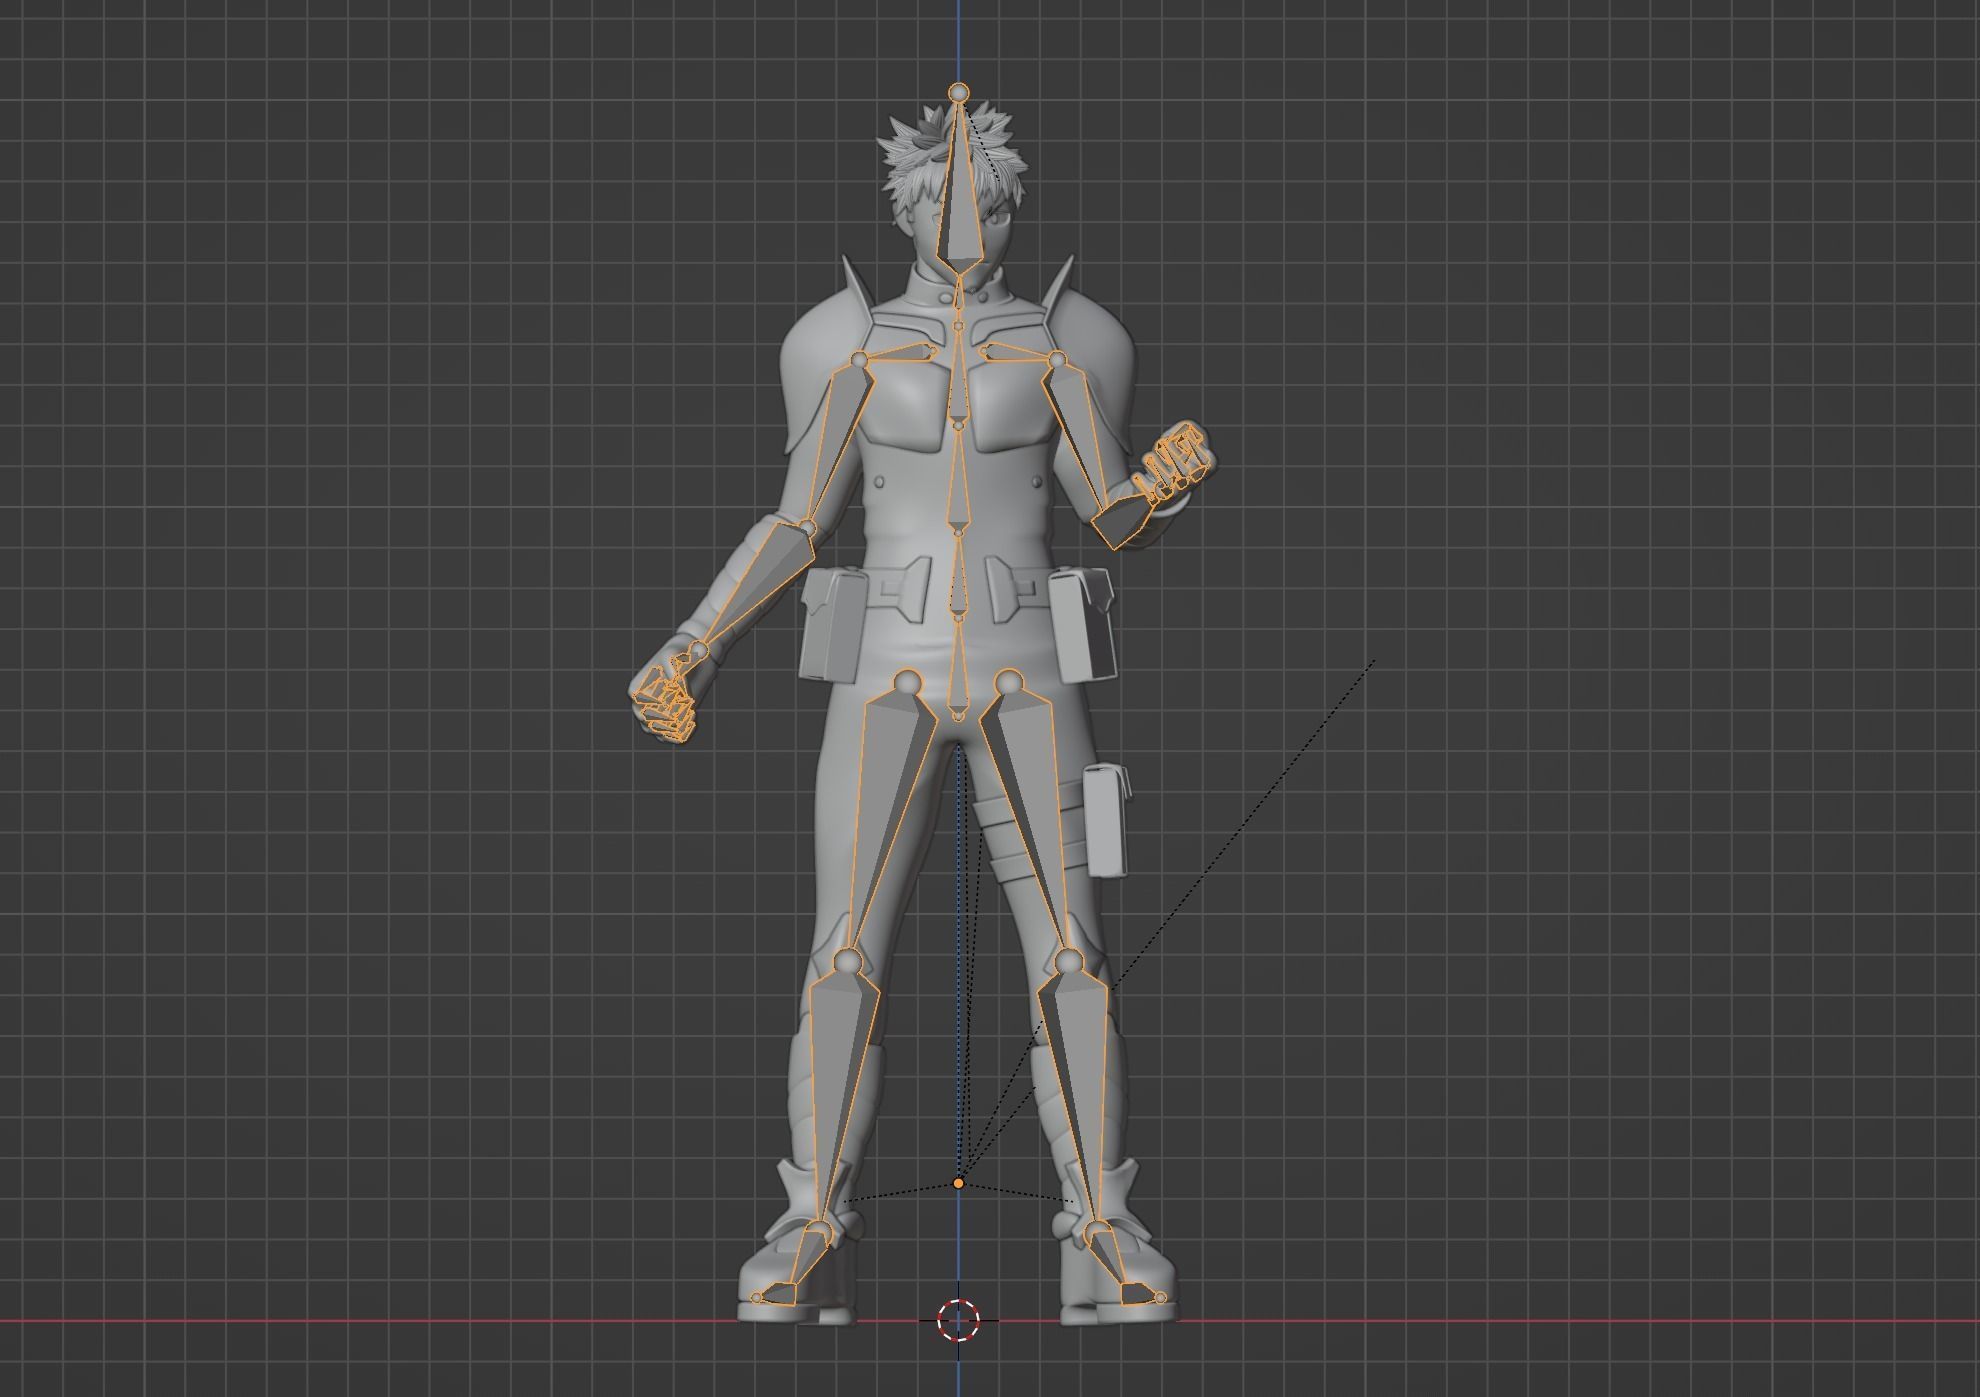Click the hip joint sphere above the pouch-strapped leg
This screenshot has width=1980, height=1397.
(1009, 683)
